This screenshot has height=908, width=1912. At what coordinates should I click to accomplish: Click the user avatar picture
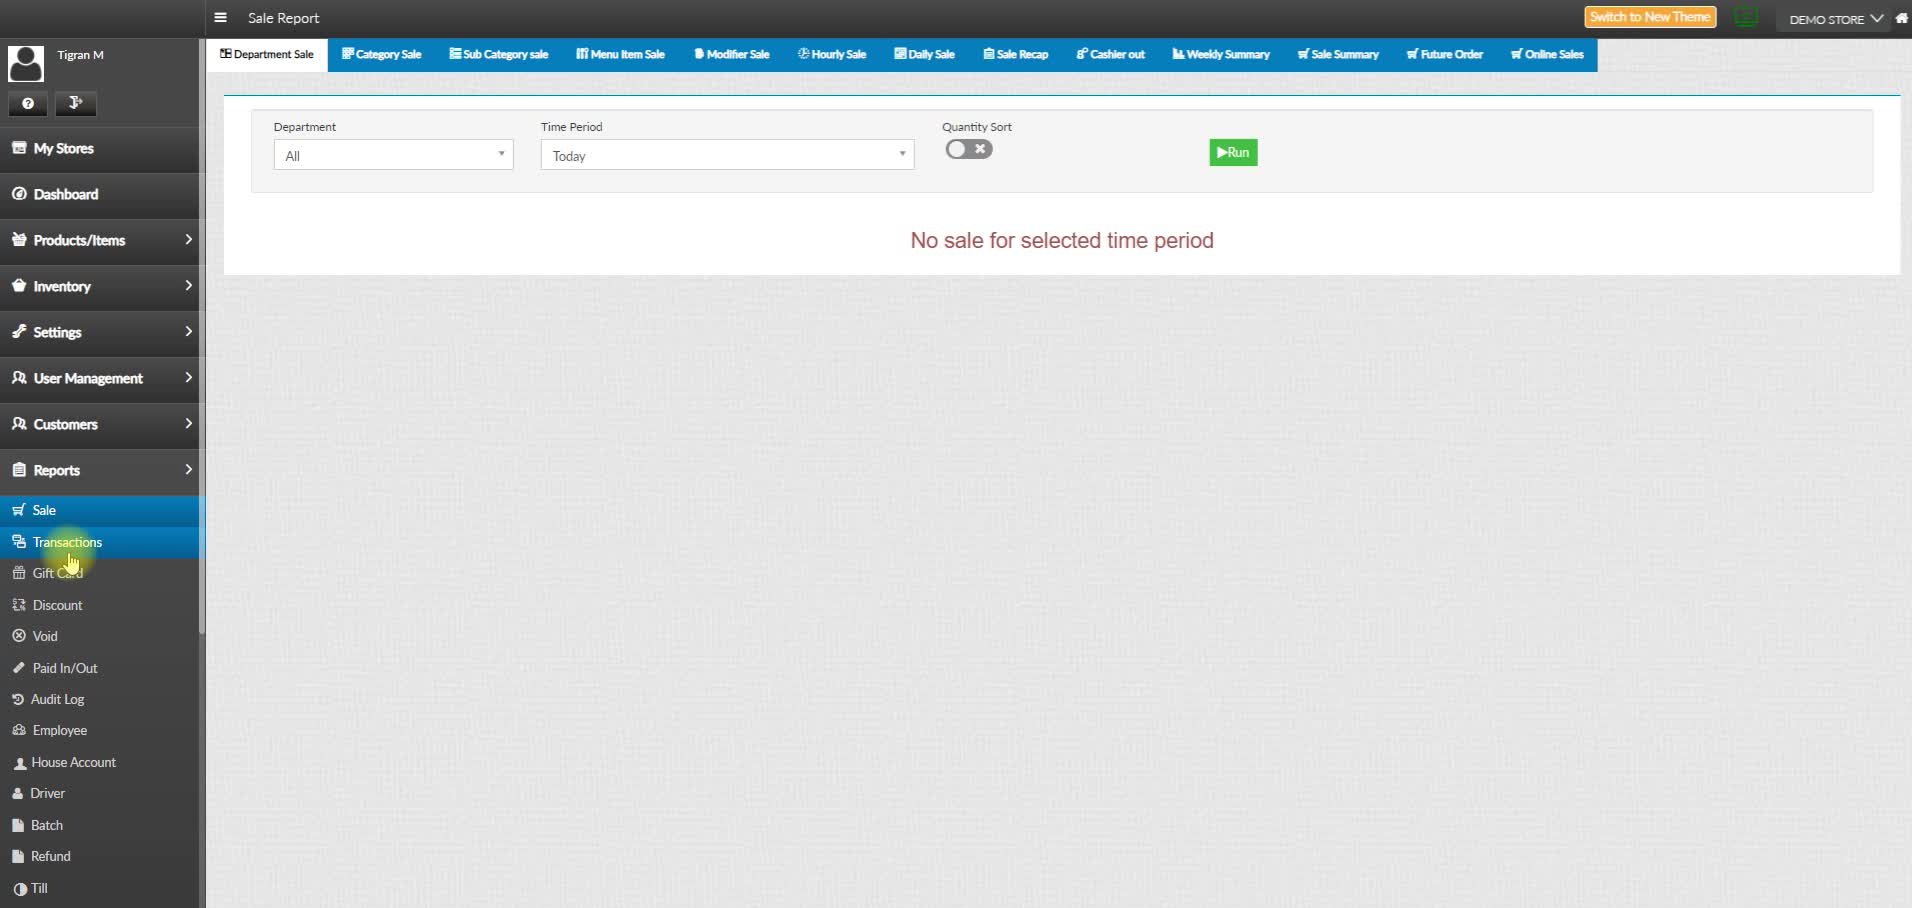[x=26, y=63]
